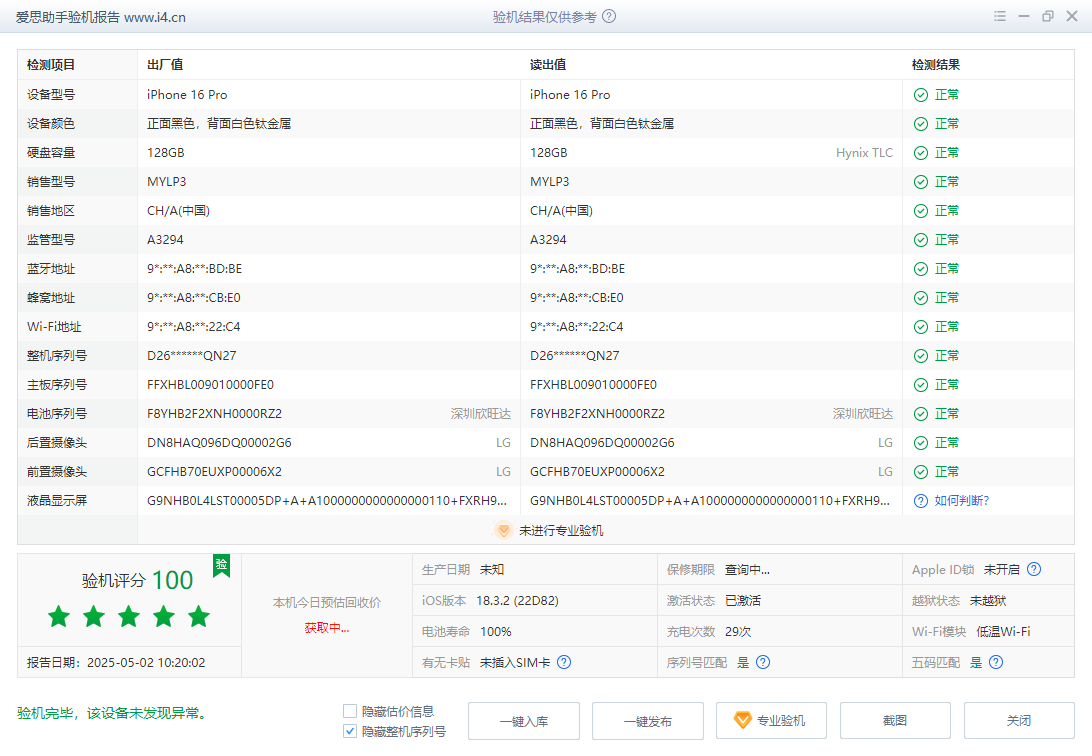The height and width of the screenshot is (756, 1092).
Task: Click the green check icon in 监管型号 row
Action: (x=921, y=240)
